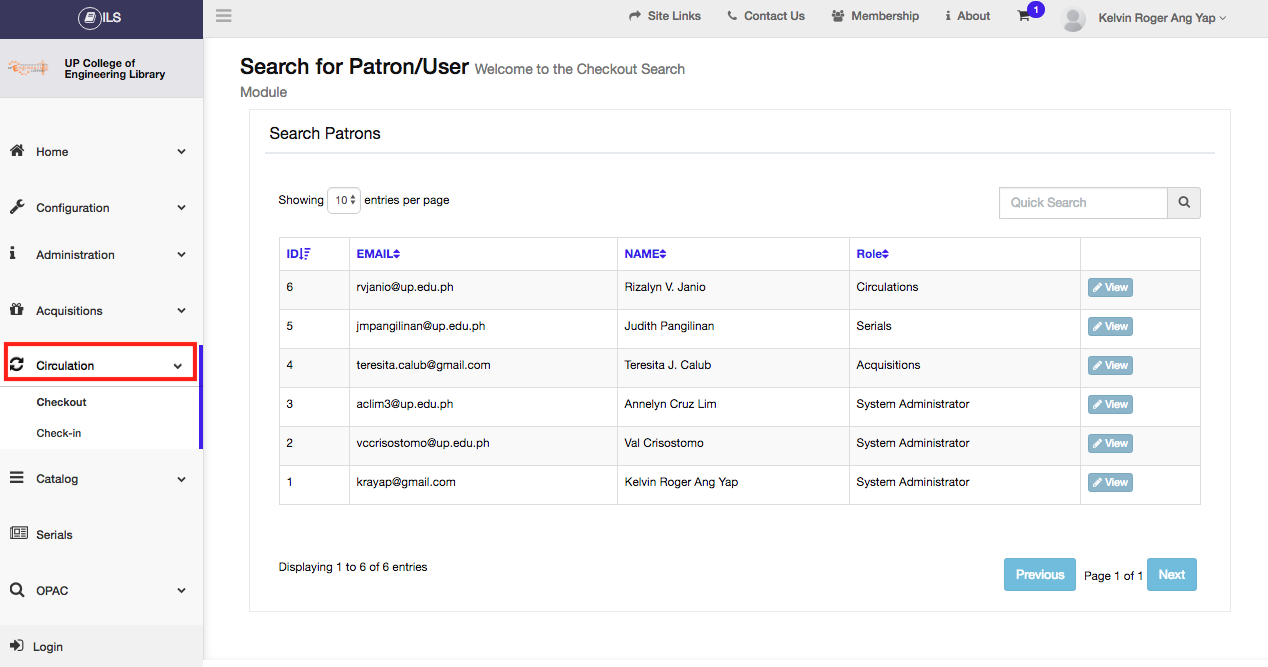This screenshot has height=667, width=1268.
Task: Click email krayap@gmail.com
Action: (406, 482)
